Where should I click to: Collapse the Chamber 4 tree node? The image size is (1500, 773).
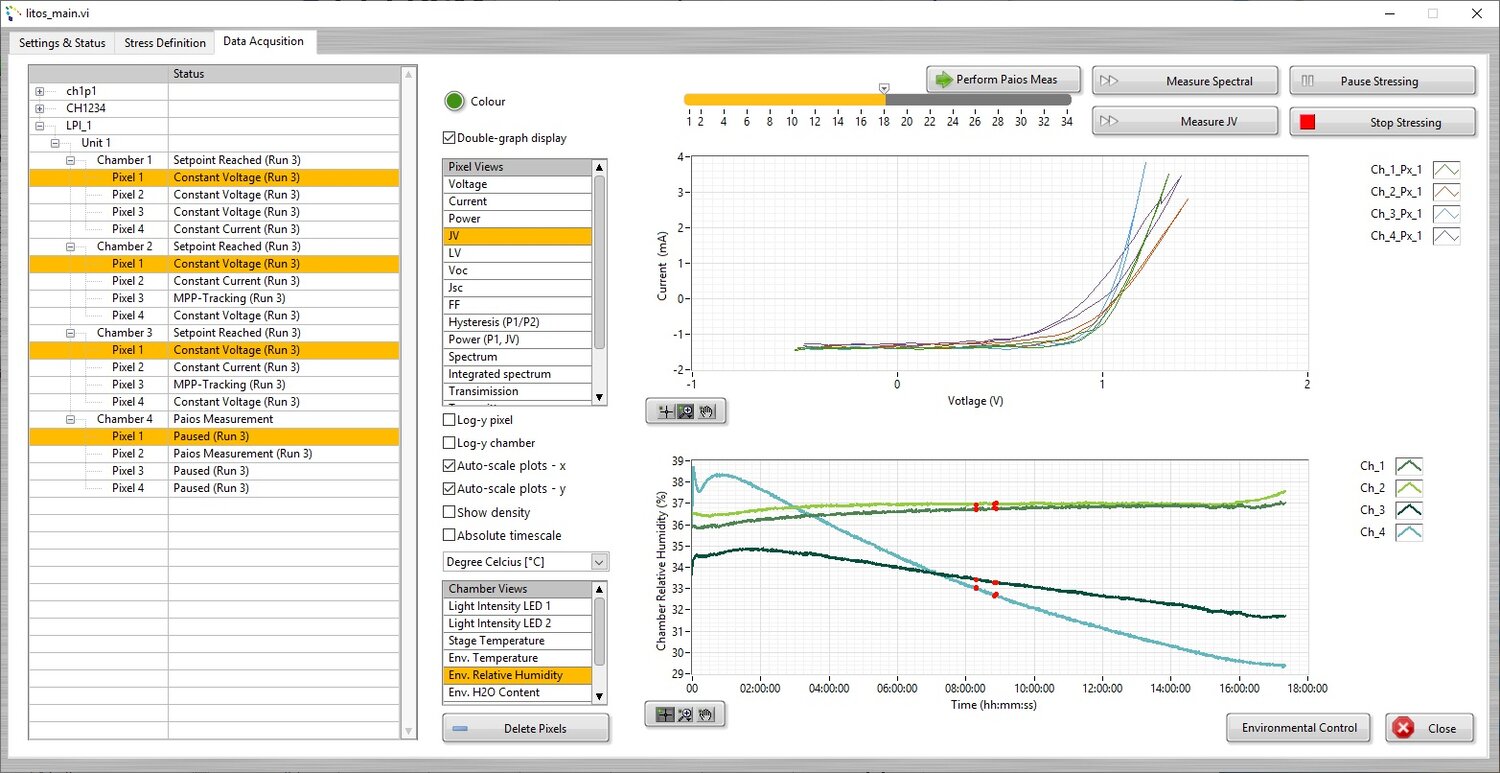coord(71,419)
